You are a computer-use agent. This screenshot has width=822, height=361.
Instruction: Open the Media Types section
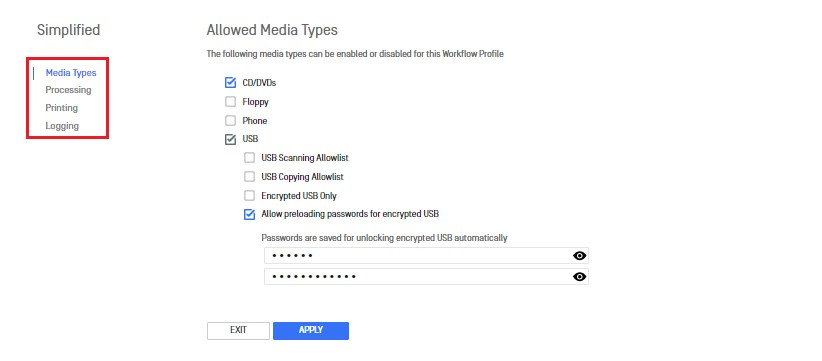pos(71,73)
